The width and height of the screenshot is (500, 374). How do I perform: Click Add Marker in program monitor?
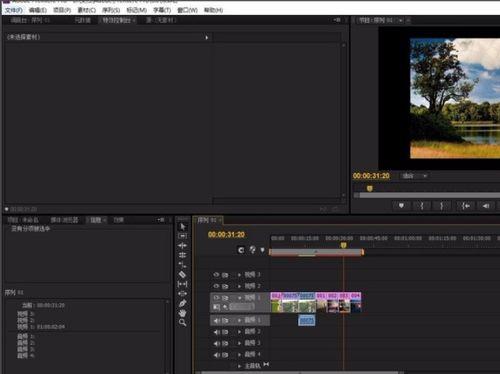click(401, 206)
